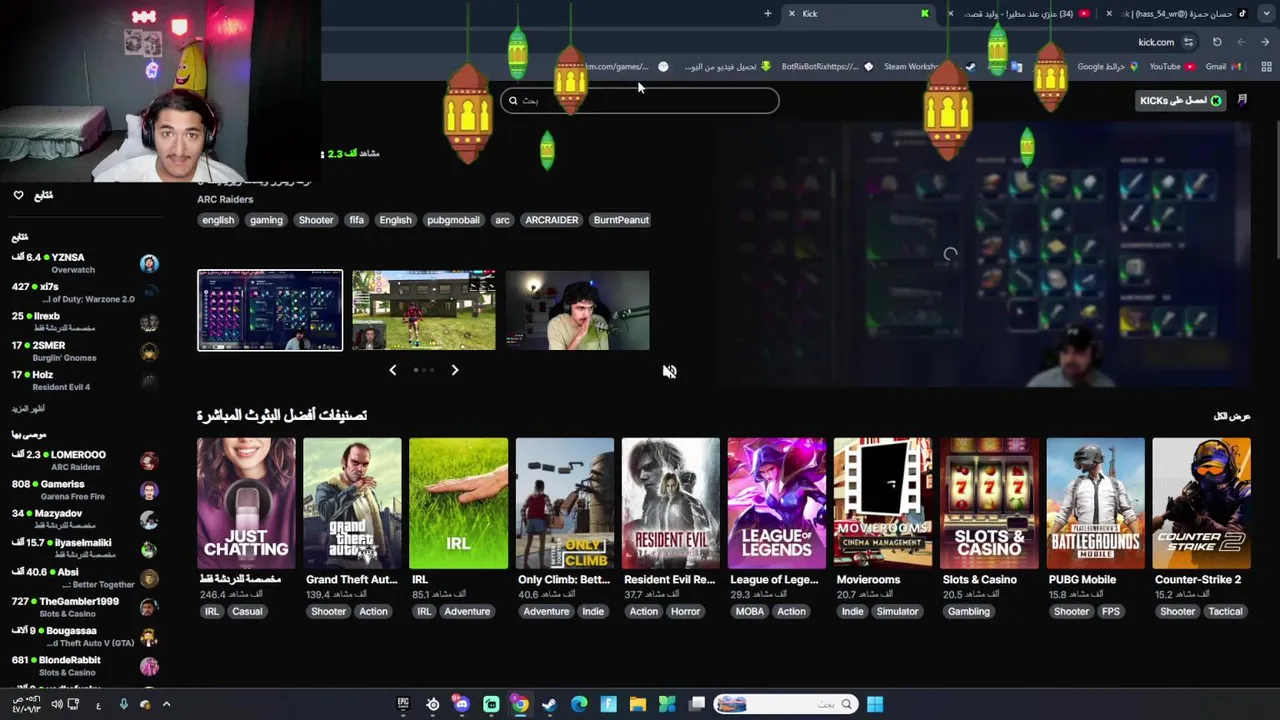The image size is (1280, 720).
Task: Click the 'BurntPeanut' tag
Action: [x=621, y=220]
